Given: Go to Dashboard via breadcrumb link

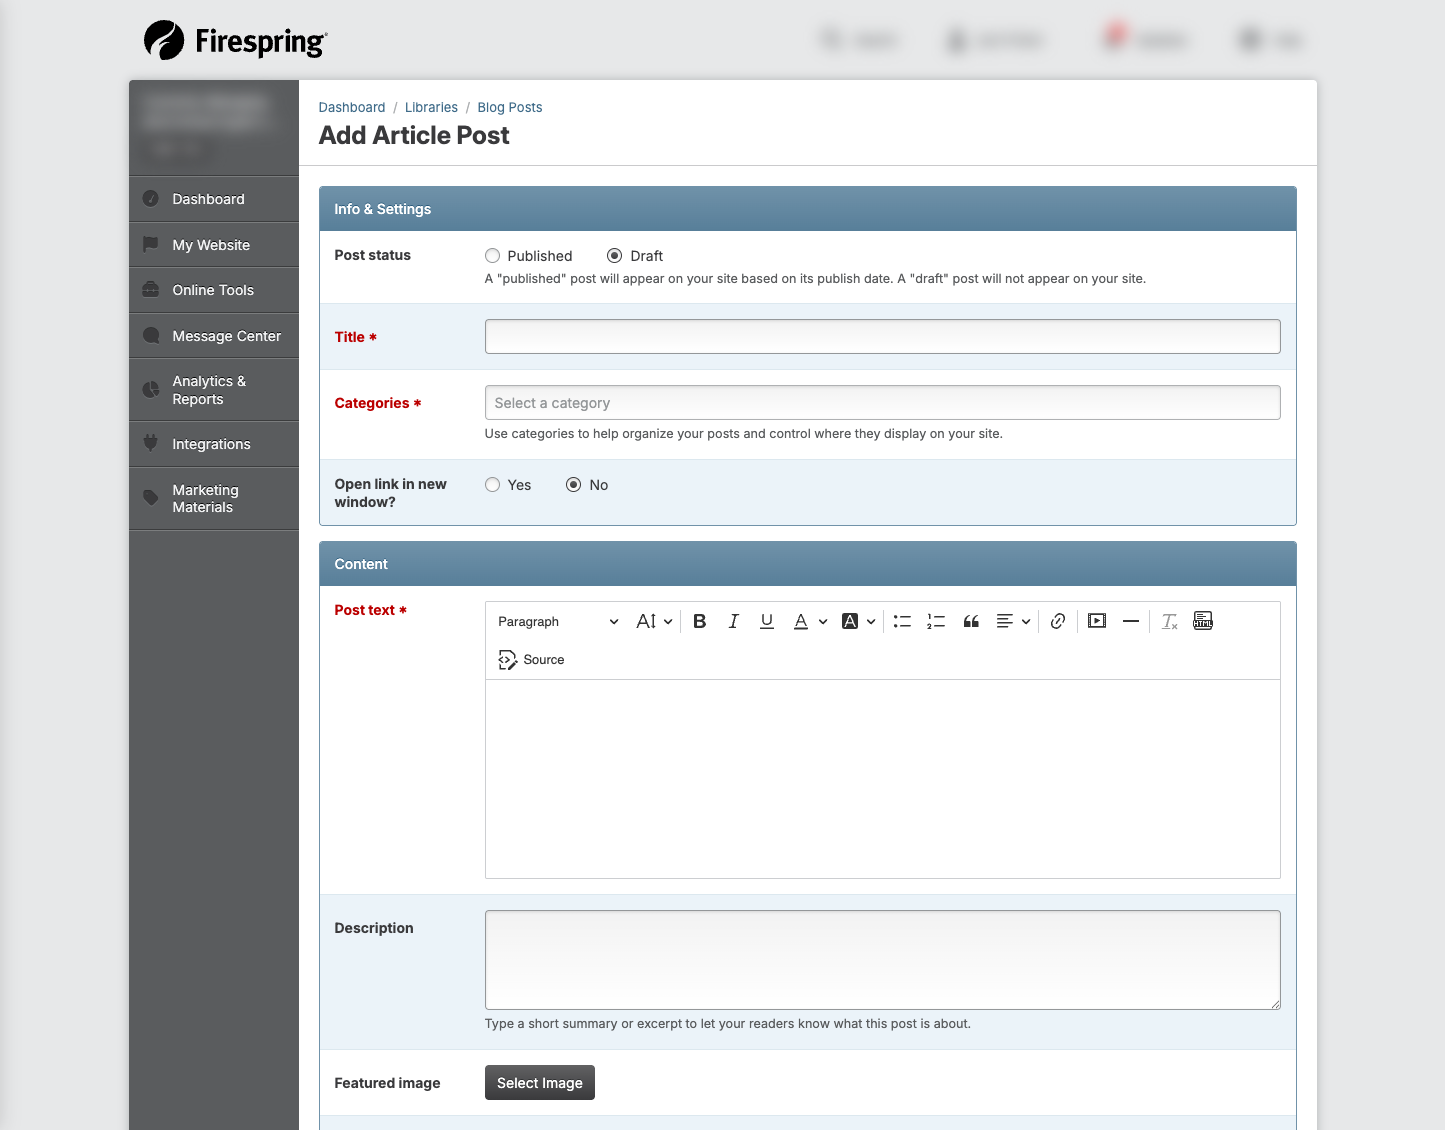Looking at the screenshot, I should click(x=352, y=107).
